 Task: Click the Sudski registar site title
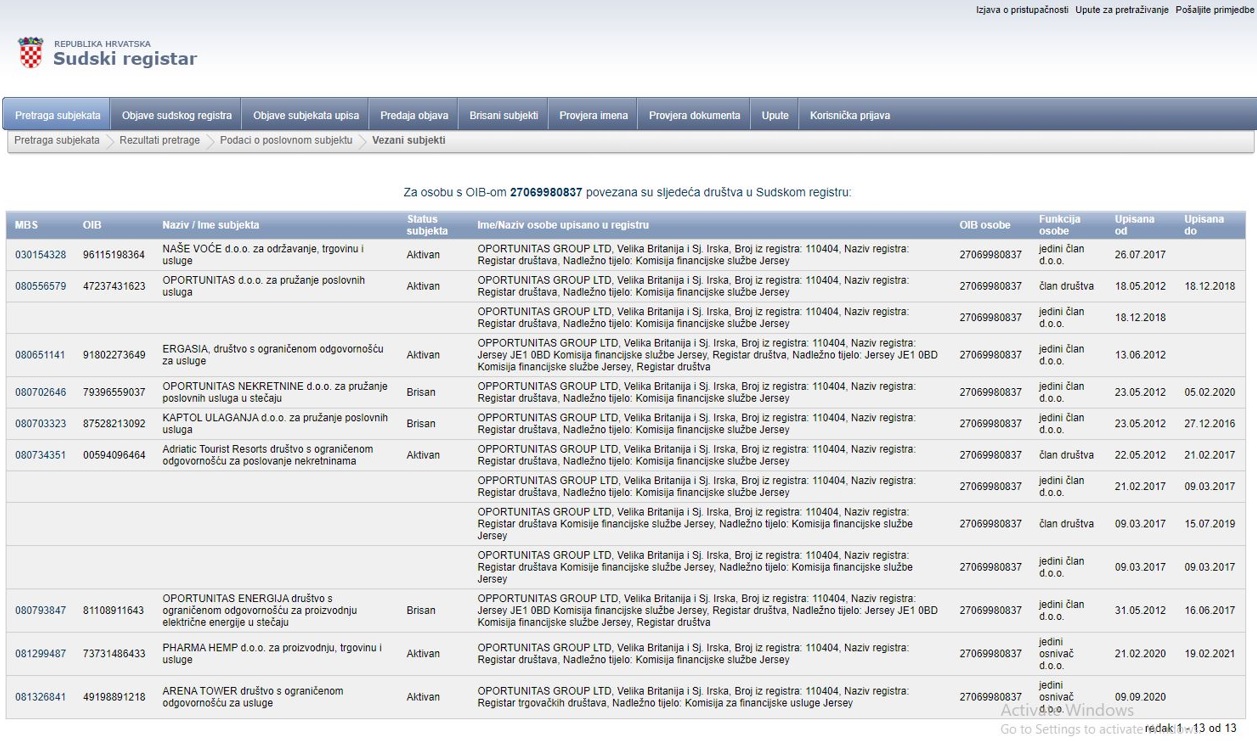pos(124,59)
